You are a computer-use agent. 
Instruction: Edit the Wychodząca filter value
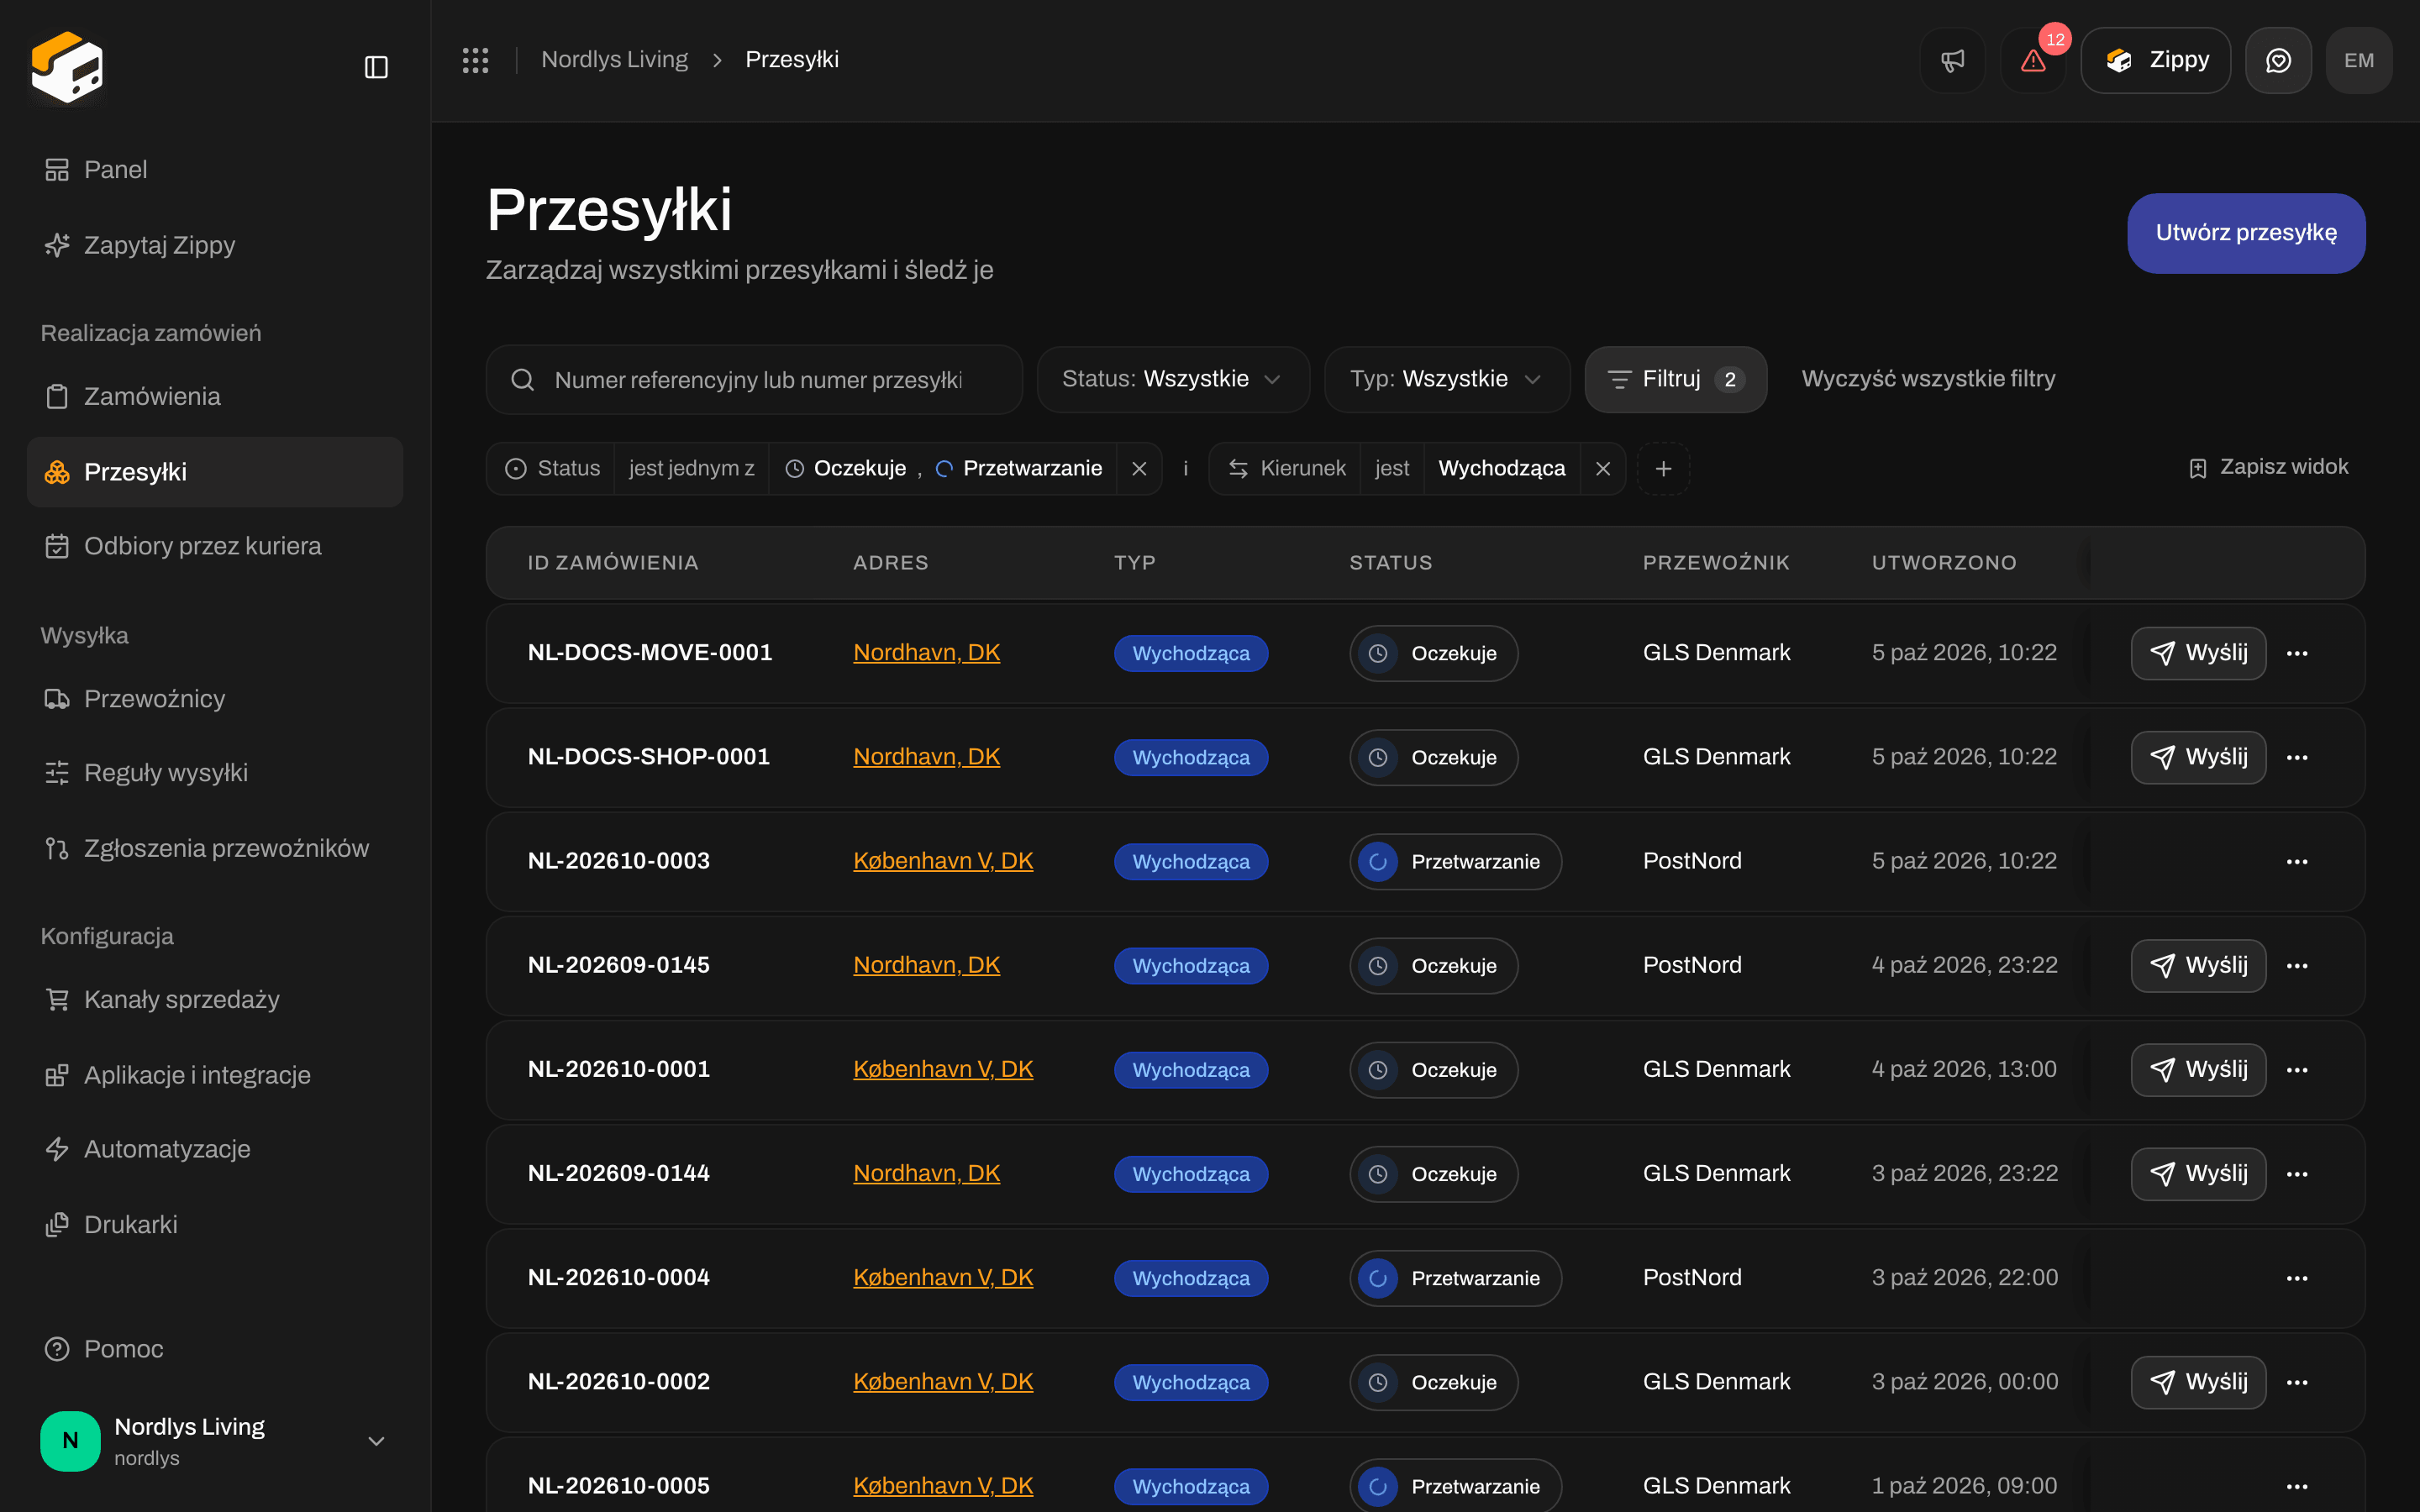[1502, 468]
